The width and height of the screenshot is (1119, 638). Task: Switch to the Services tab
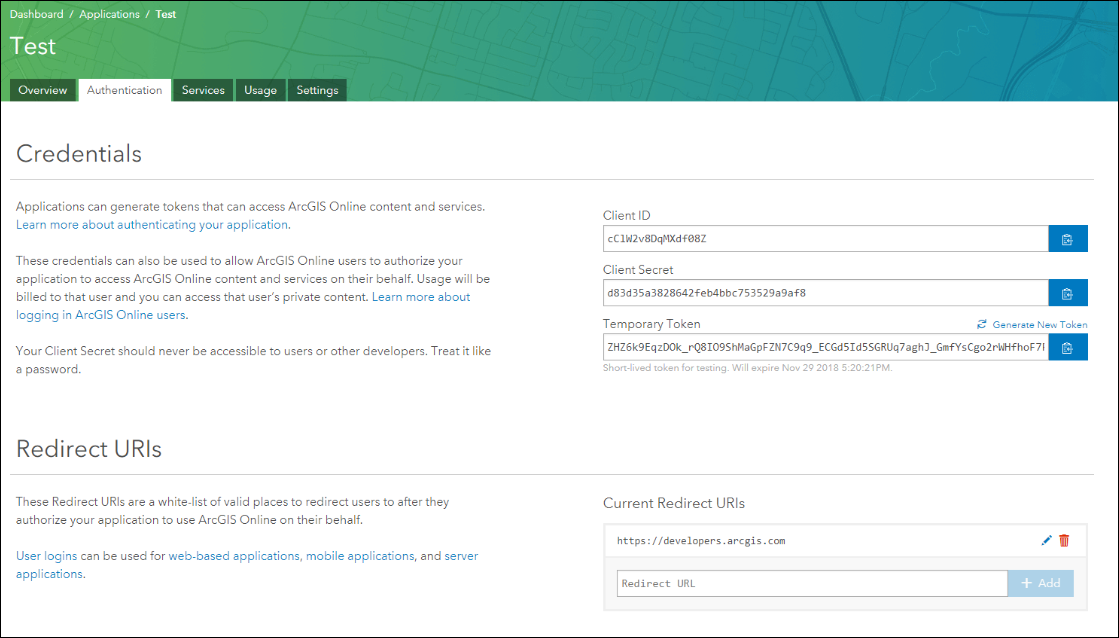click(x=203, y=90)
